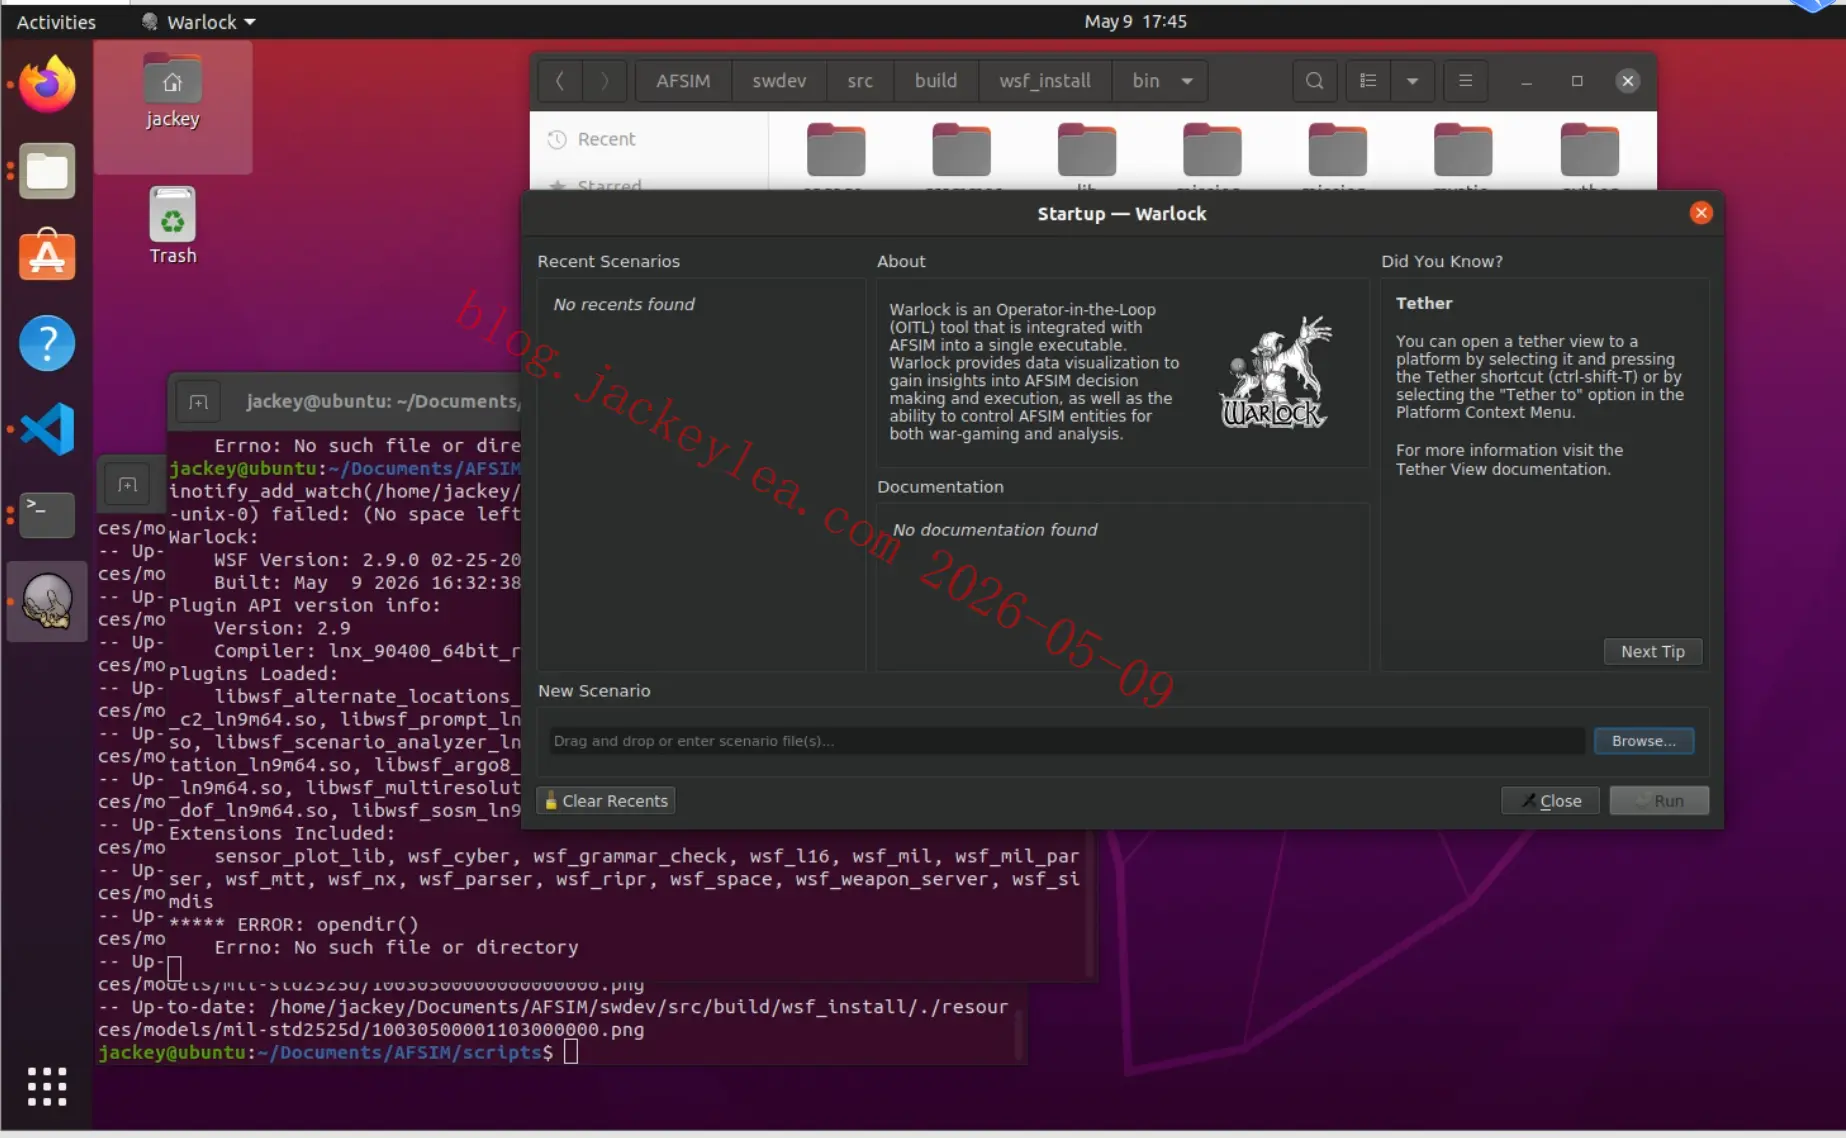
Task: Open the Help icon in dock
Action: click(x=47, y=343)
